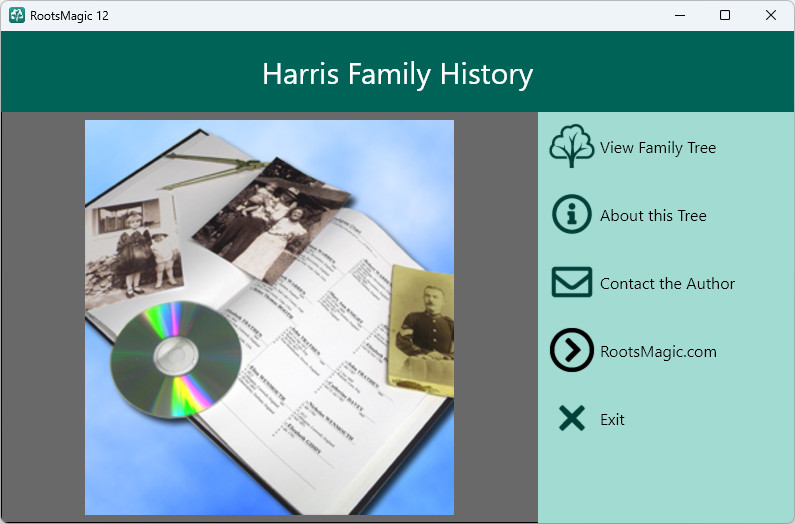Click the info circle icon
Image resolution: width=795 pixels, height=524 pixels.
[571, 214]
